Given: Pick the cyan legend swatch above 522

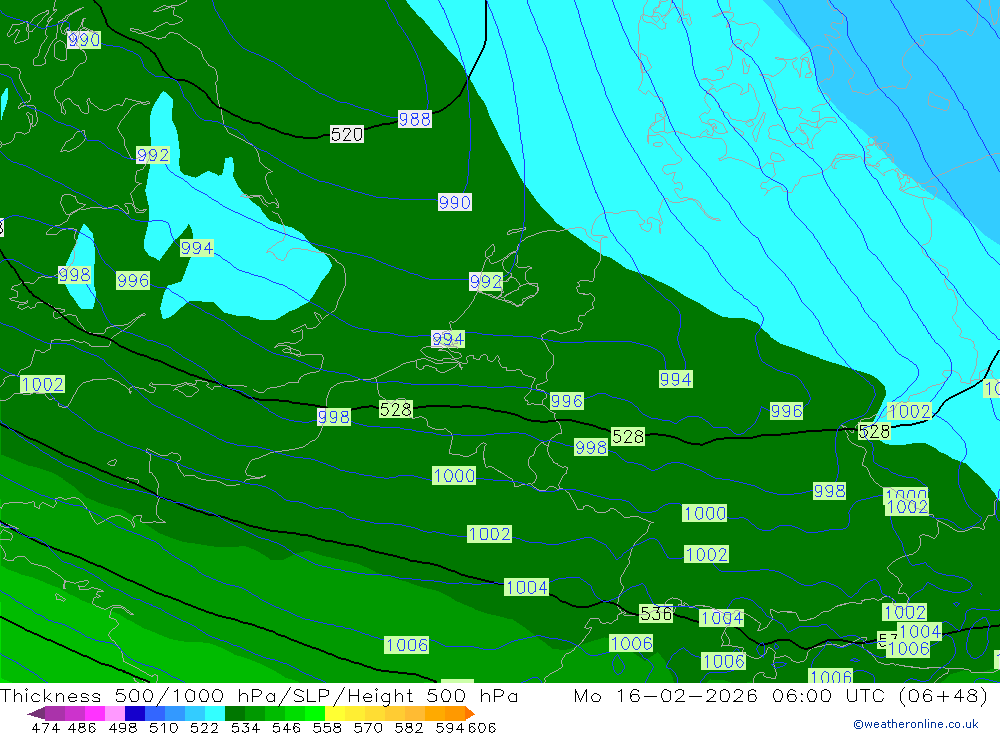Looking at the screenshot, I should [x=215, y=713].
